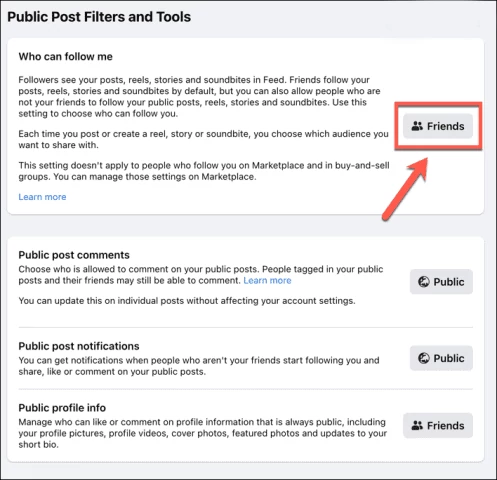Click the people icon in Who can follow me
The image size is (497, 480).
417,126
